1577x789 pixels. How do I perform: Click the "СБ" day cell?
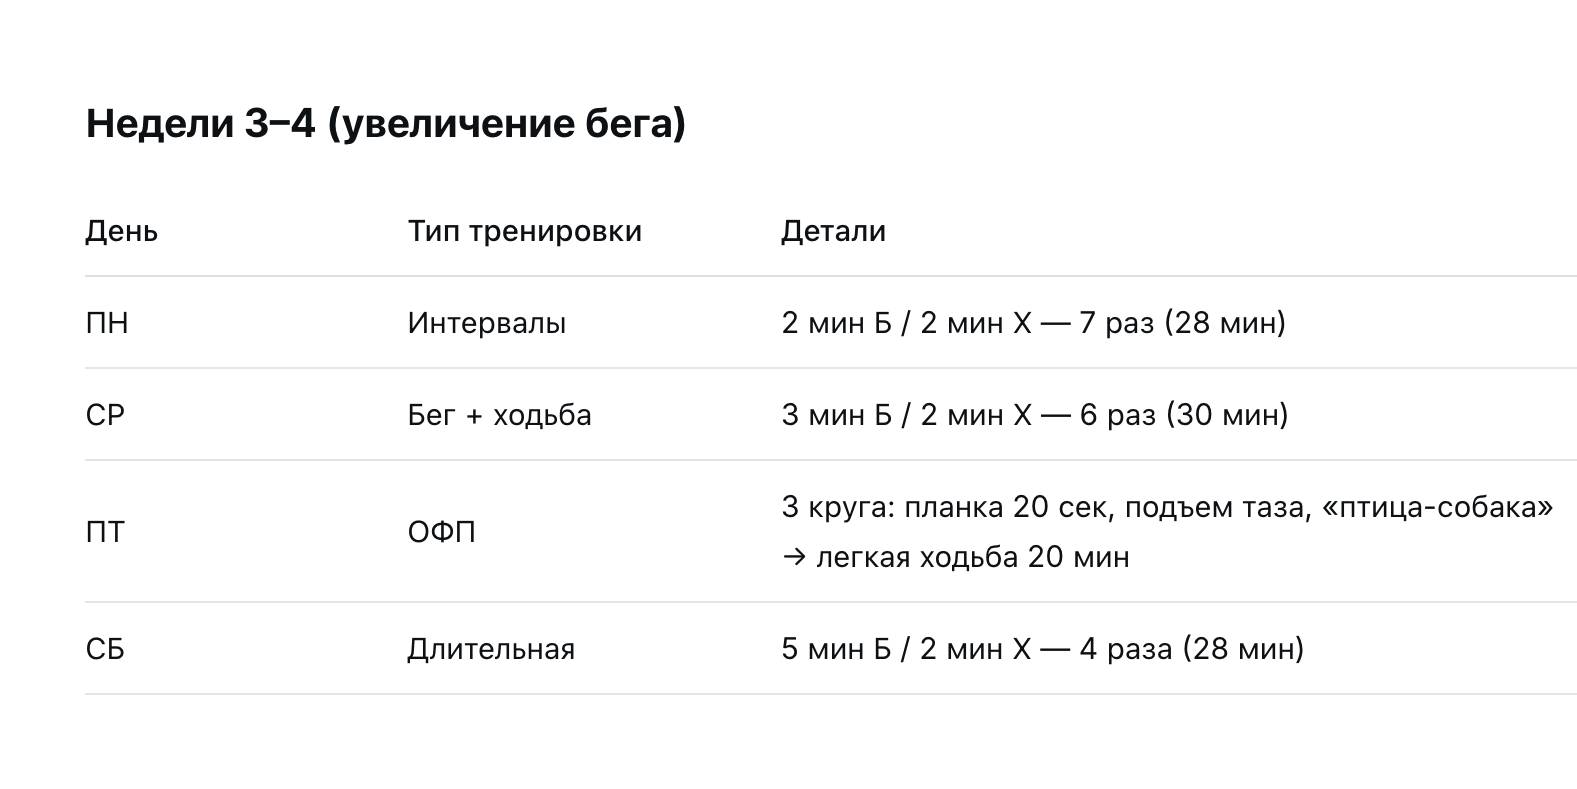105,649
